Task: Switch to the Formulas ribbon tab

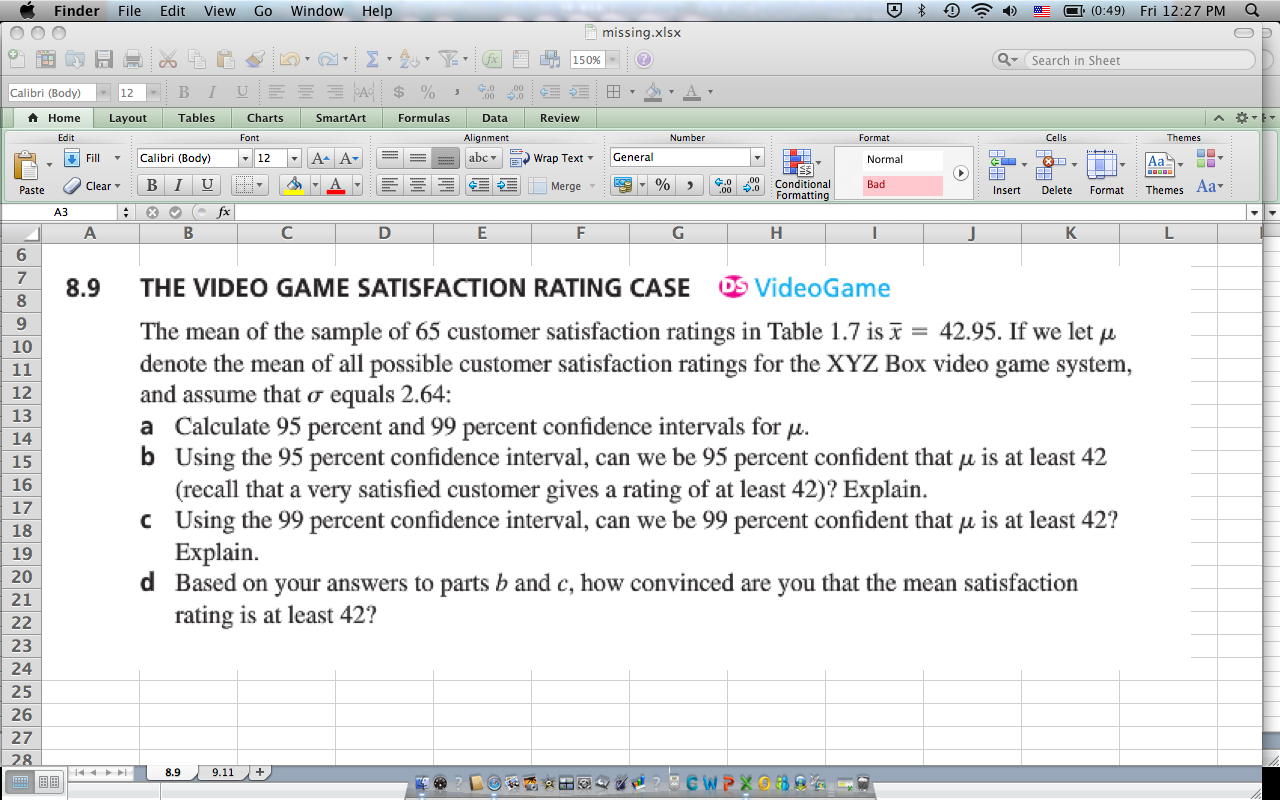Action: 424,118
